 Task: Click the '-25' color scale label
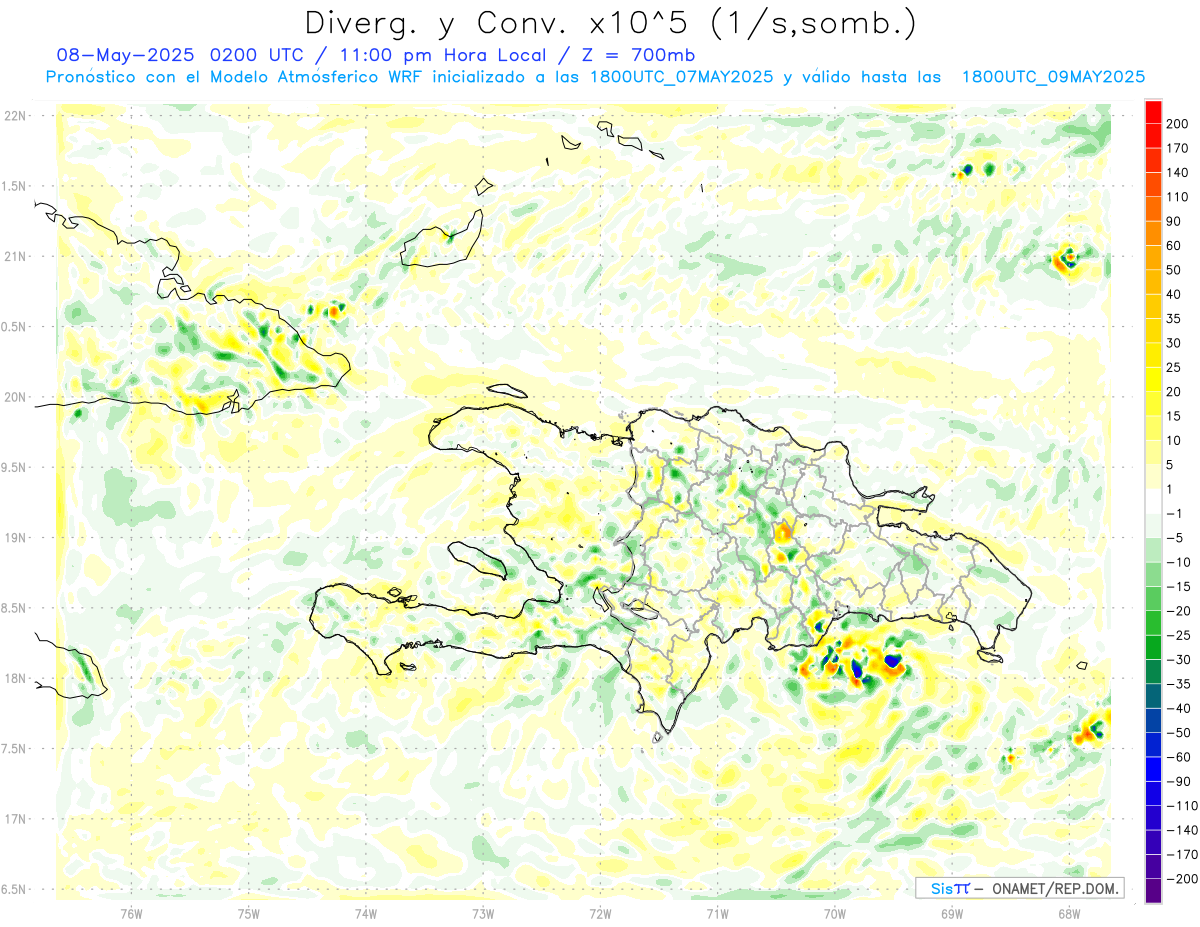pyautogui.click(x=1179, y=635)
